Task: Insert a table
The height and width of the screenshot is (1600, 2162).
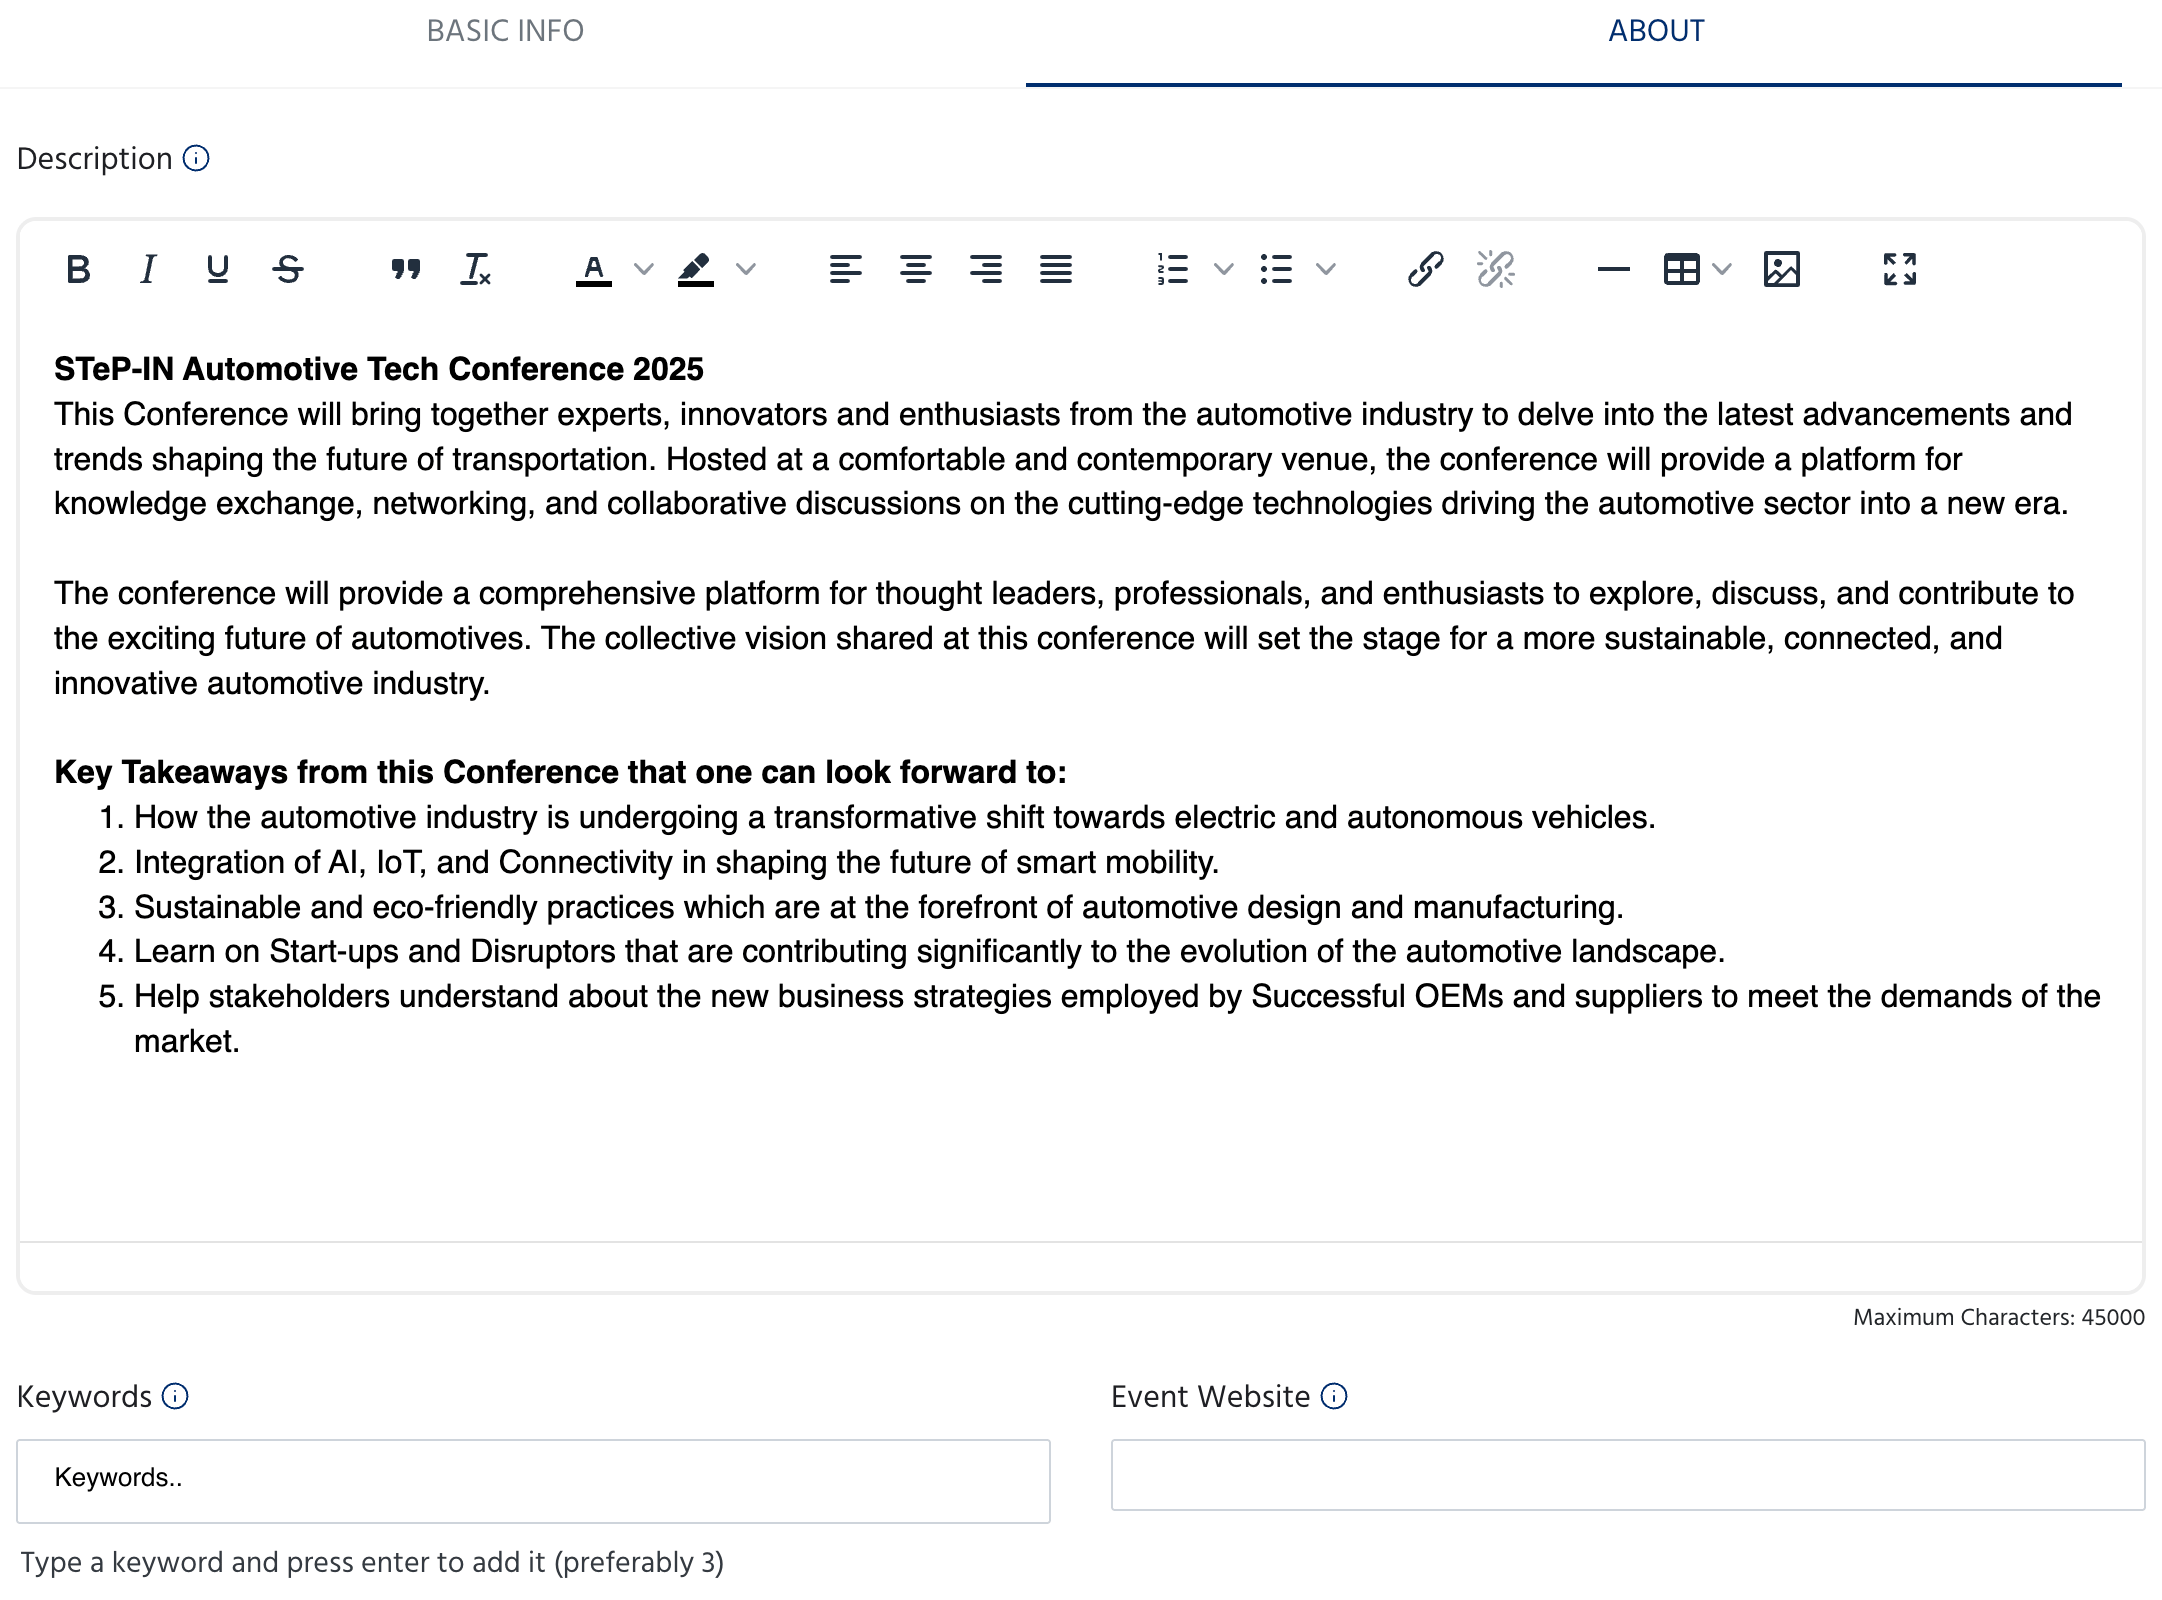Action: [x=1682, y=269]
